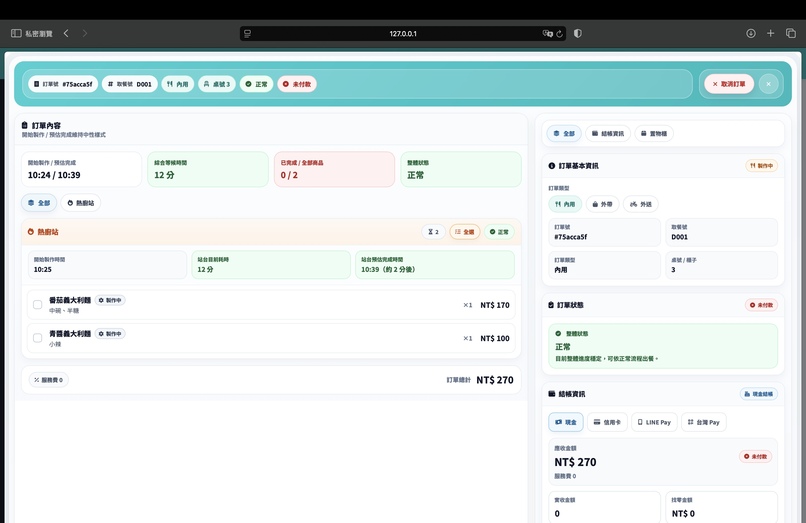Click 未付款 badge in 訂單狀態 header

click(761, 305)
